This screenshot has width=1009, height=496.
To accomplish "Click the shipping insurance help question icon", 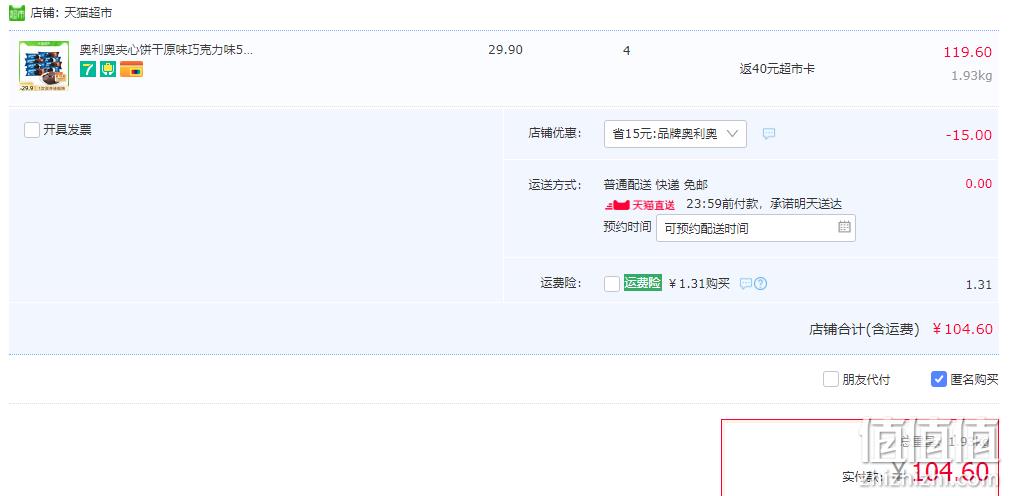I will click(x=760, y=284).
